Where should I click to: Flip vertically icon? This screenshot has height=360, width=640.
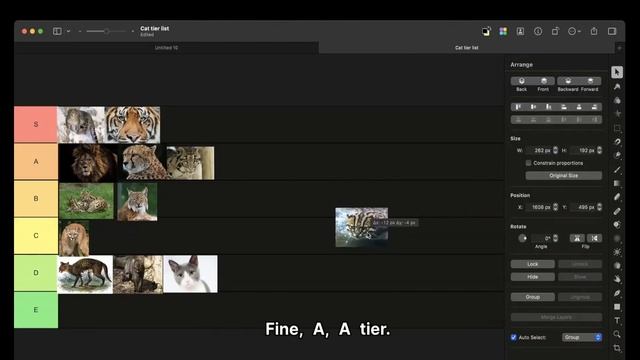tap(594, 238)
